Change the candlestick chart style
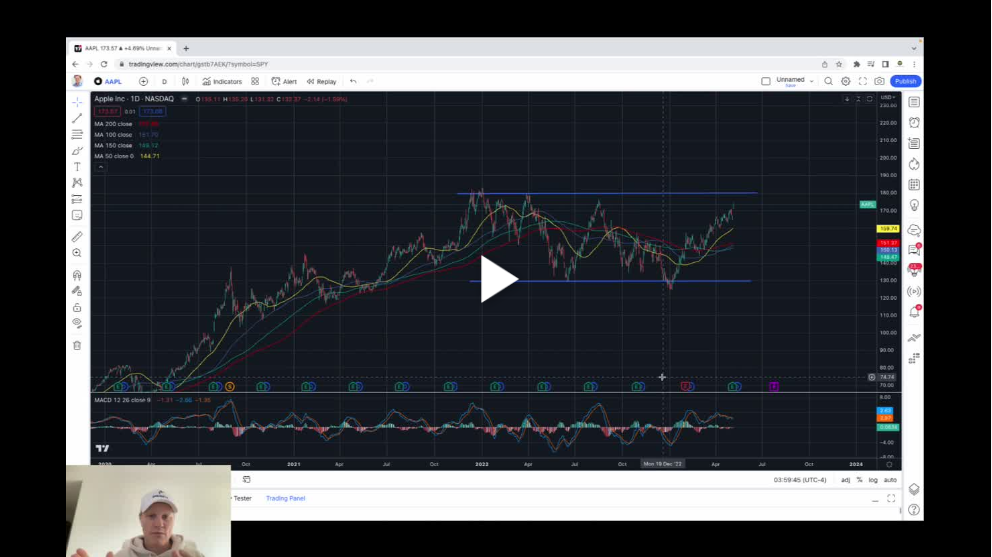992x557 pixels. coord(185,82)
